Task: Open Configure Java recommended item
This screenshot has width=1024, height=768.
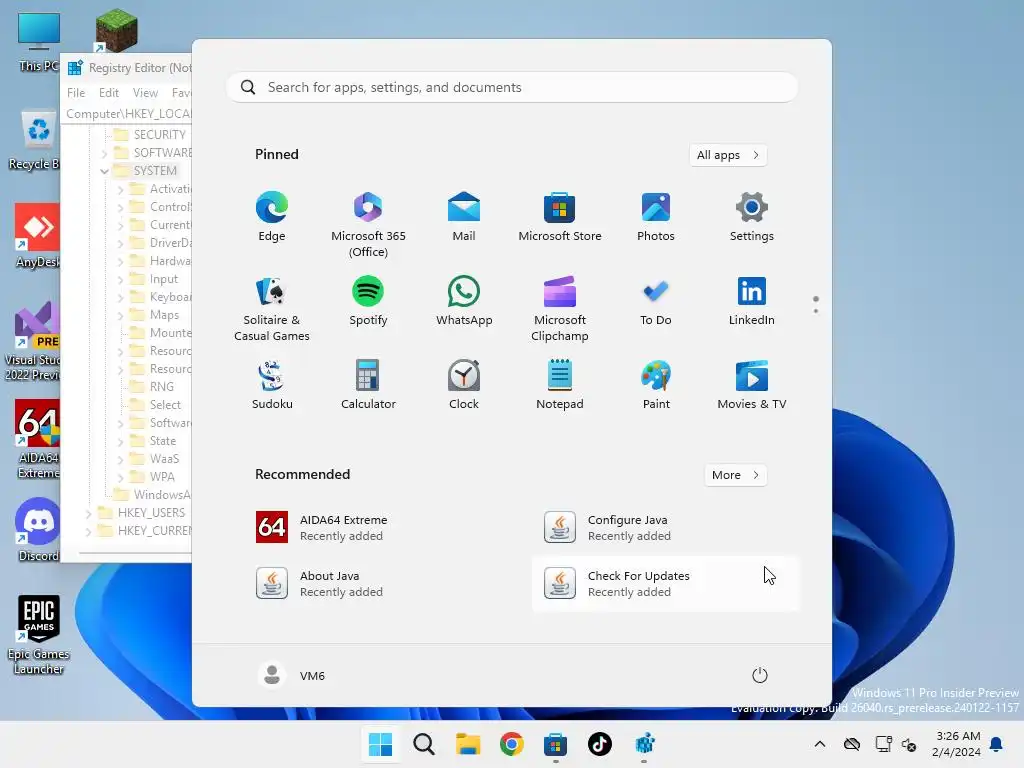Action: [x=665, y=528]
